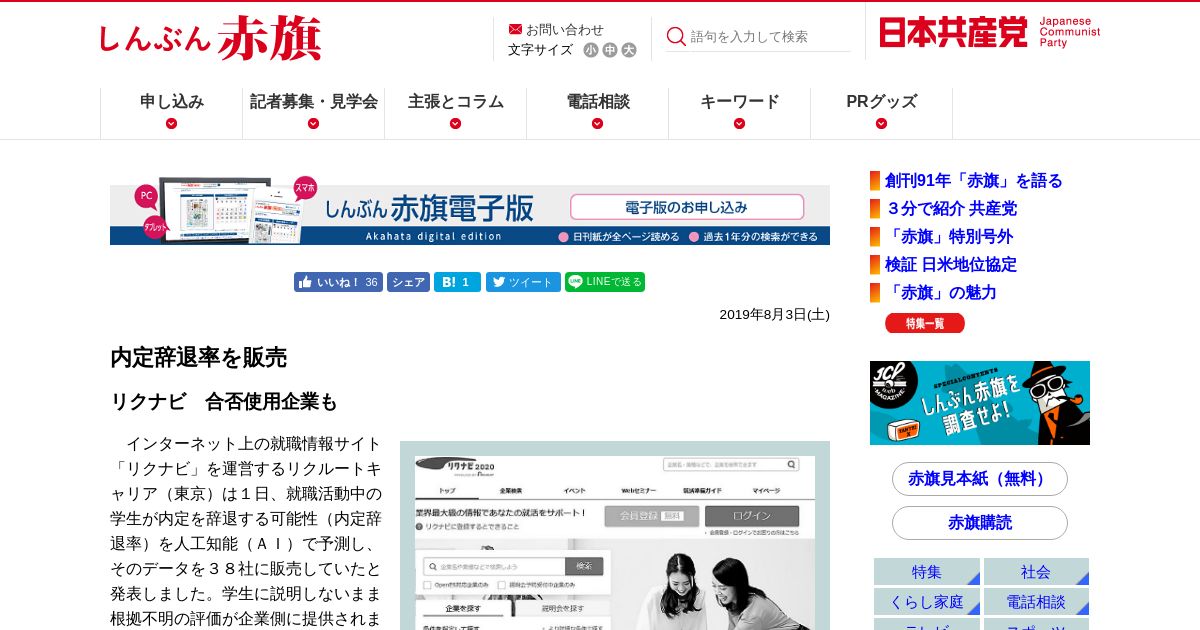Click the Facebook いいね！ button
Viewport: 1200px width, 630px height.
338,282
